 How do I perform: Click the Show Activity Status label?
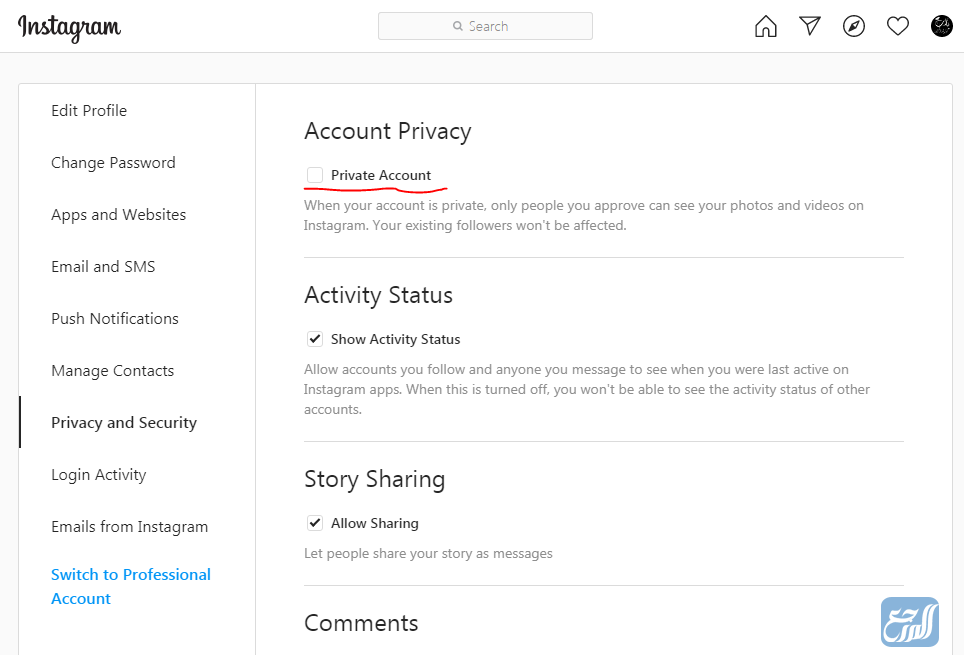pos(395,339)
